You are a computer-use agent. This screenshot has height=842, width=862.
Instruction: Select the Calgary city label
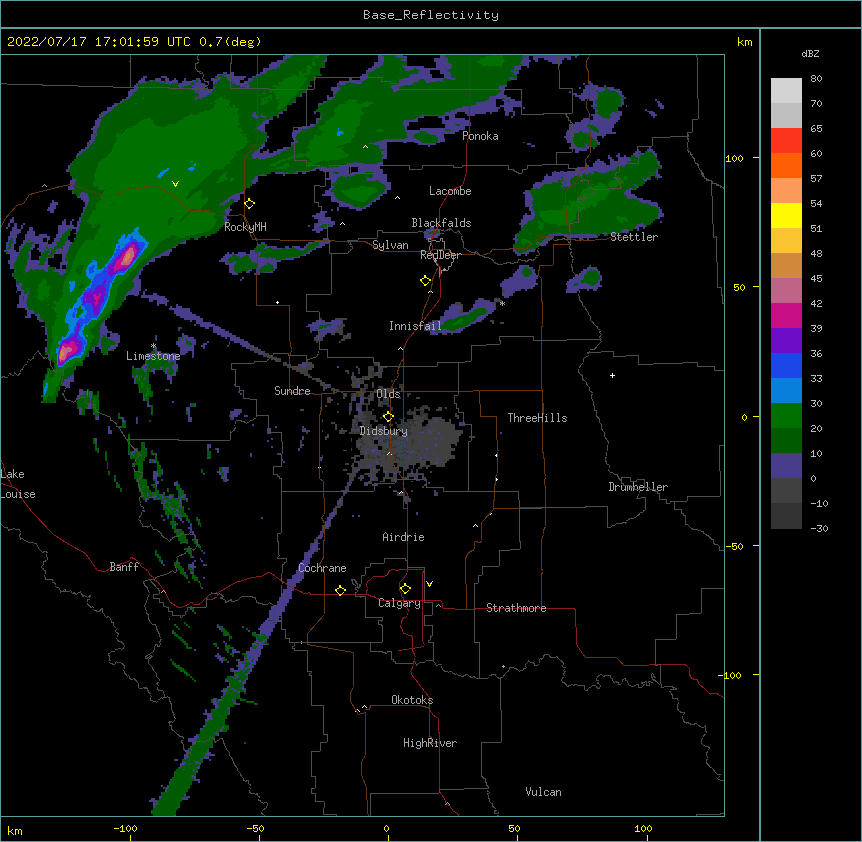pos(399,603)
